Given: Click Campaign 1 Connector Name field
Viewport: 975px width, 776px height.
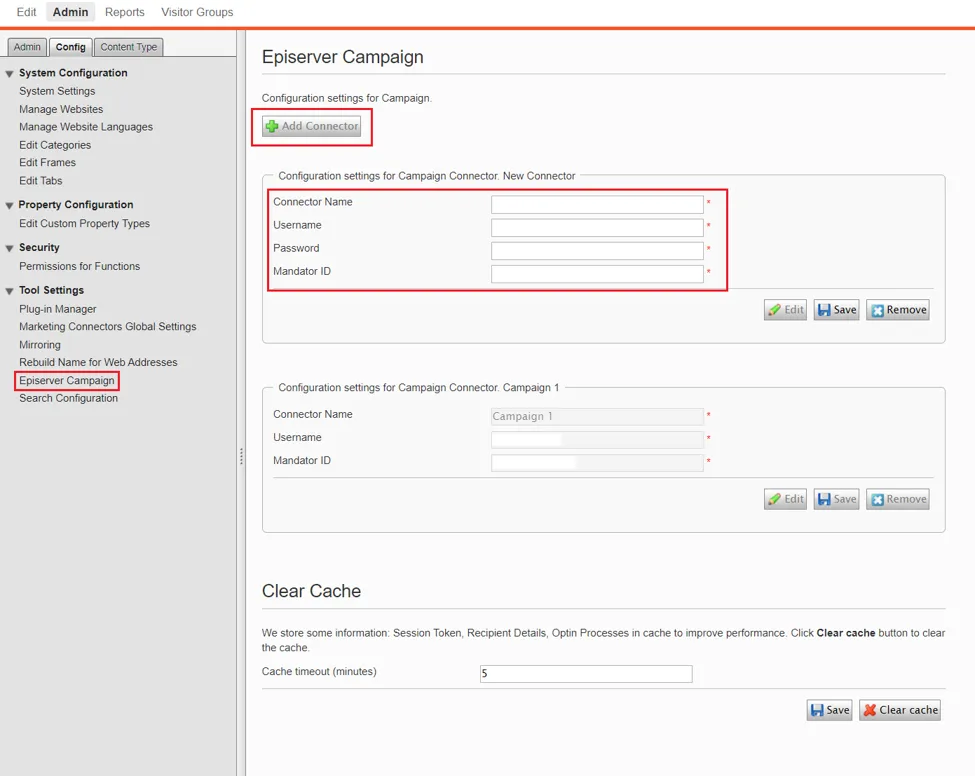Looking at the screenshot, I should 597,417.
